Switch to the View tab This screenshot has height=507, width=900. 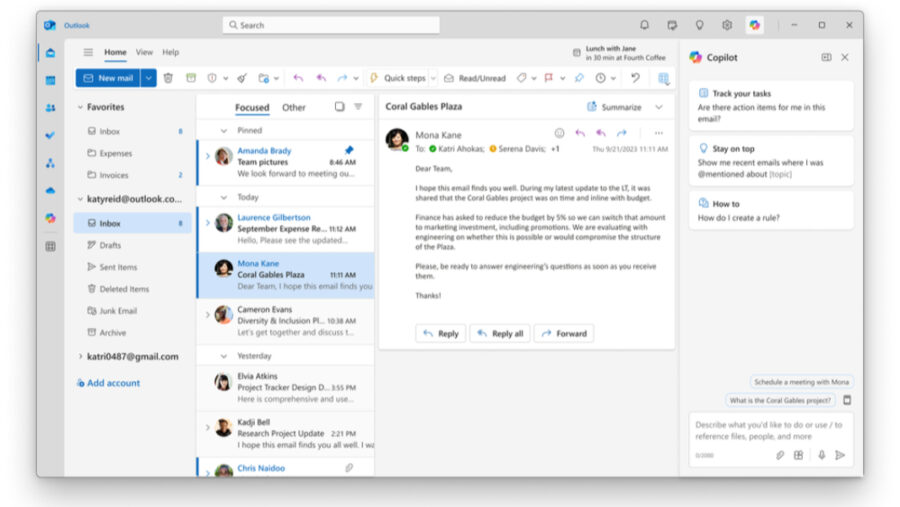pyautogui.click(x=144, y=52)
